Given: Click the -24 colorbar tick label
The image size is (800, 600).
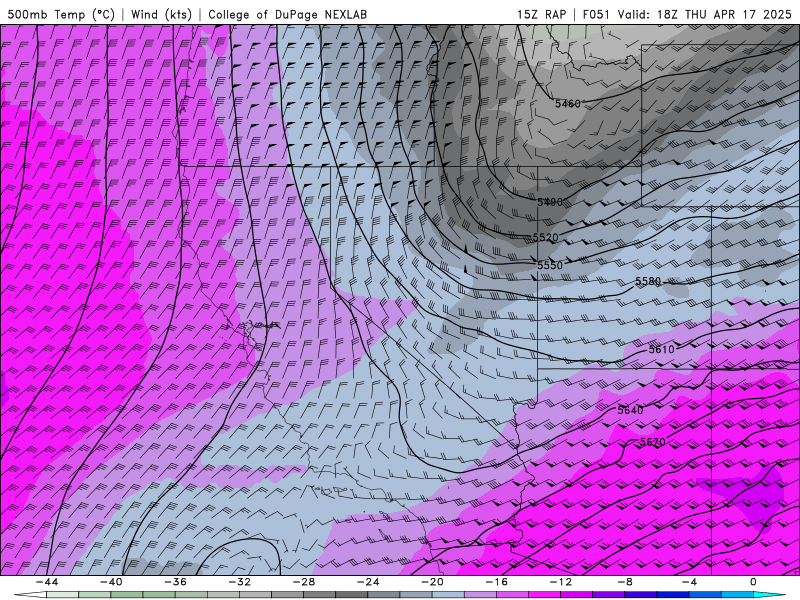Looking at the screenshot, I should (x=368, y=582).
